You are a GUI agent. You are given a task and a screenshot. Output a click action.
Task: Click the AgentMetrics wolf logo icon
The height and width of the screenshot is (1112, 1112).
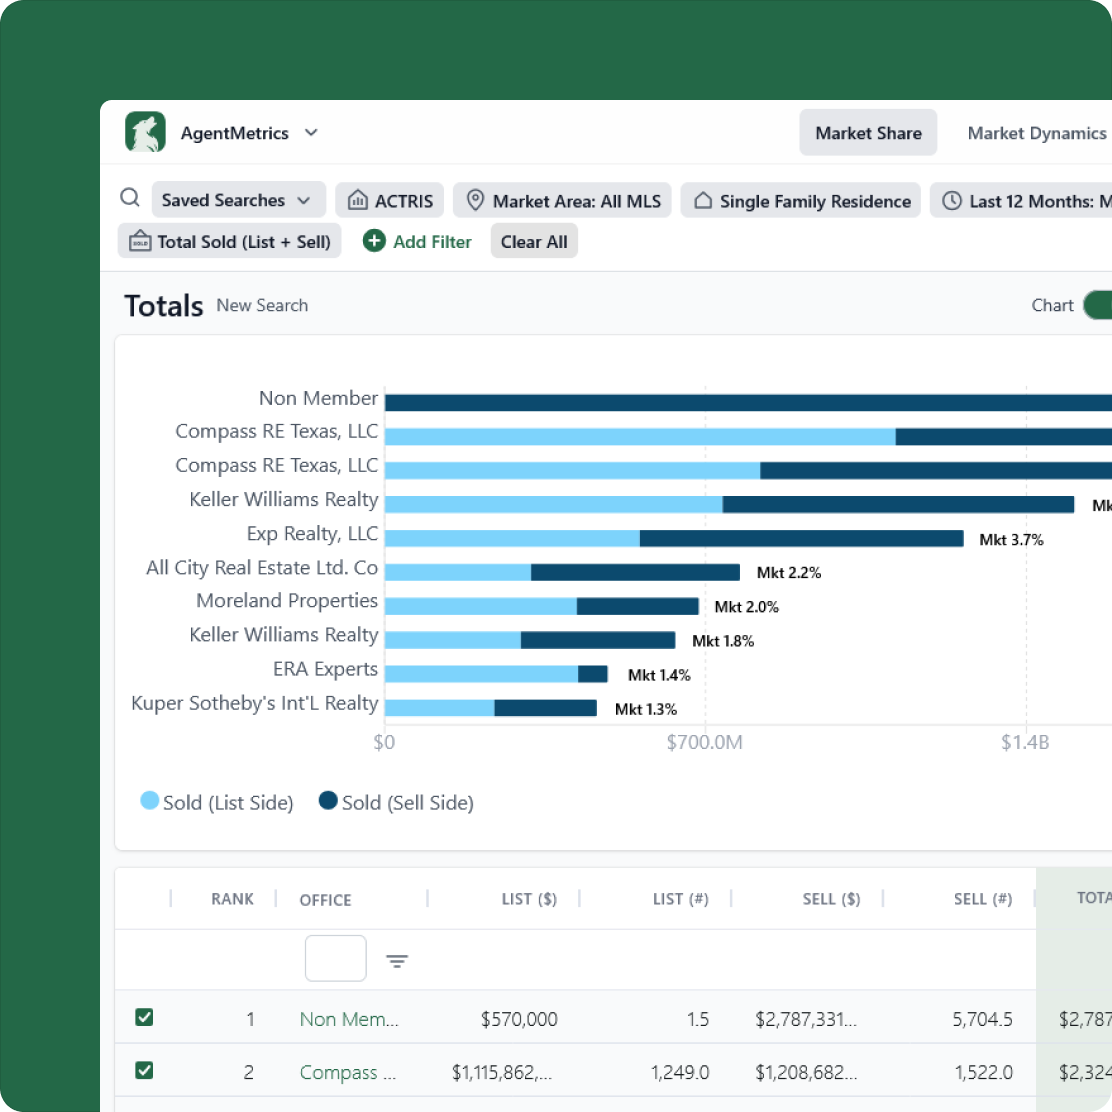pyautogui.click(x=145, y=132)
